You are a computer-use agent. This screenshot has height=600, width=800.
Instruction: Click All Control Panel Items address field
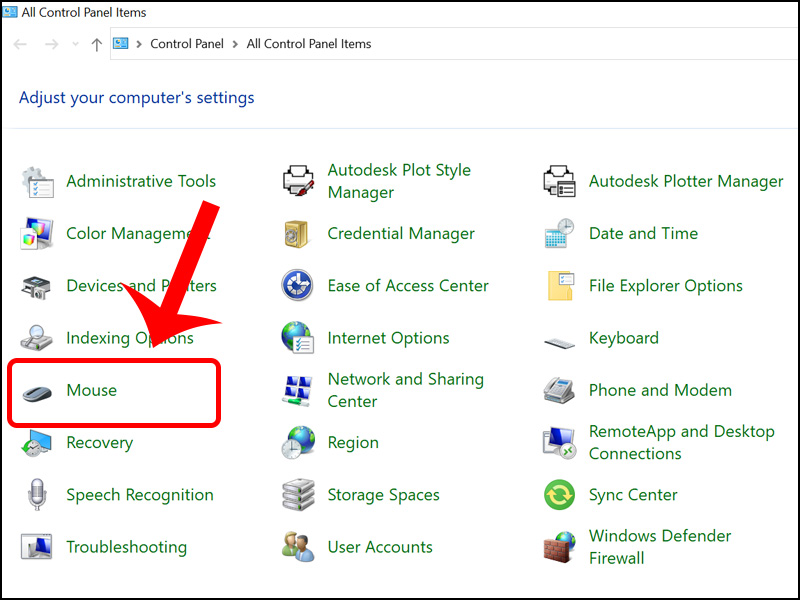coord(308,44)
